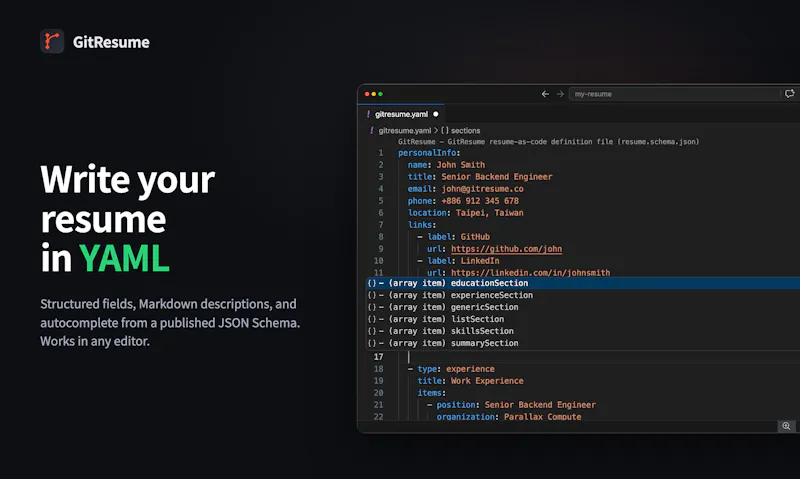The width and height of the screenshot is (800, 479).
Task: Click the schema description line above line 1
Action: [x=548, y=142]
